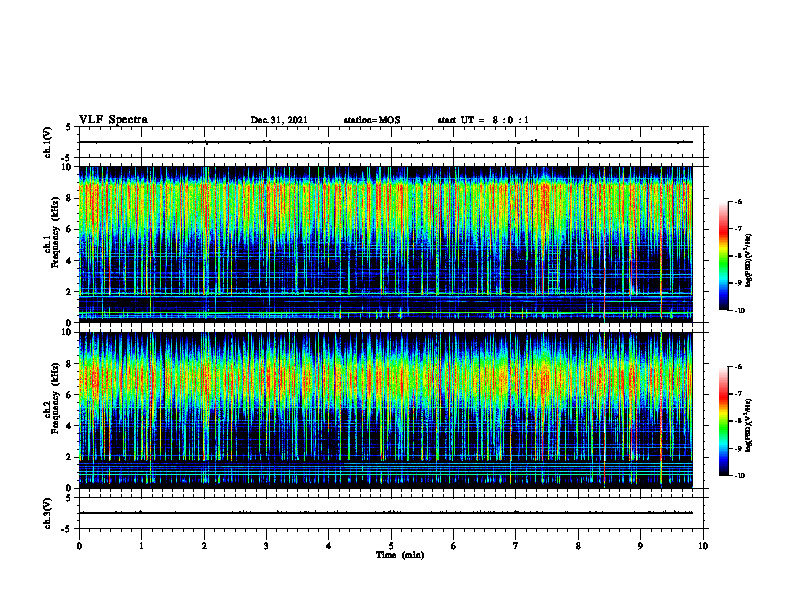The width and height of the screenshot is (792, 612).
Task: Click the ch.1 'Frequency (kHz)' axis label
Action: (55, 232)
